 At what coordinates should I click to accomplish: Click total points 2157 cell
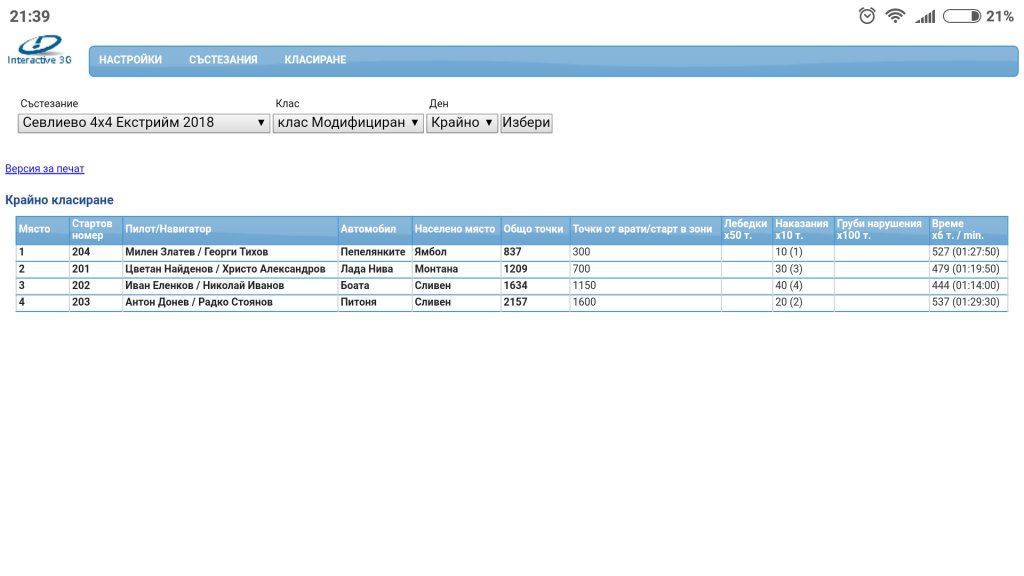coord(535,302)
